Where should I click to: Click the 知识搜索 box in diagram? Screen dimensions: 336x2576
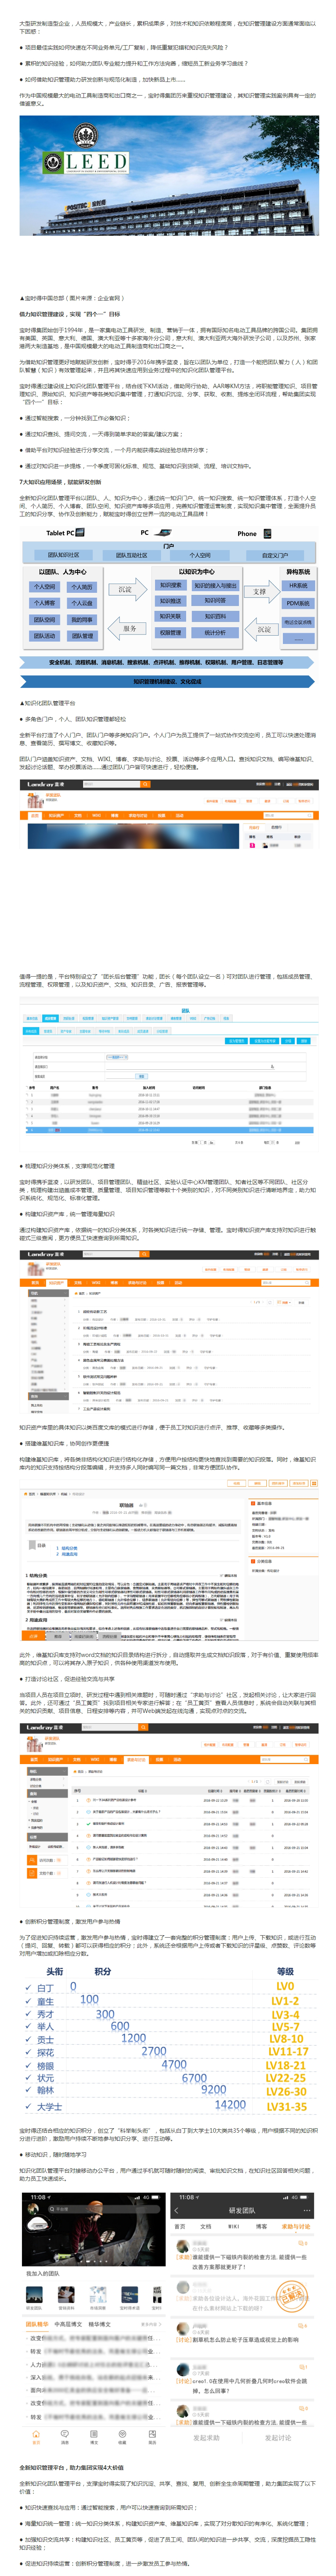click(171, 585)
